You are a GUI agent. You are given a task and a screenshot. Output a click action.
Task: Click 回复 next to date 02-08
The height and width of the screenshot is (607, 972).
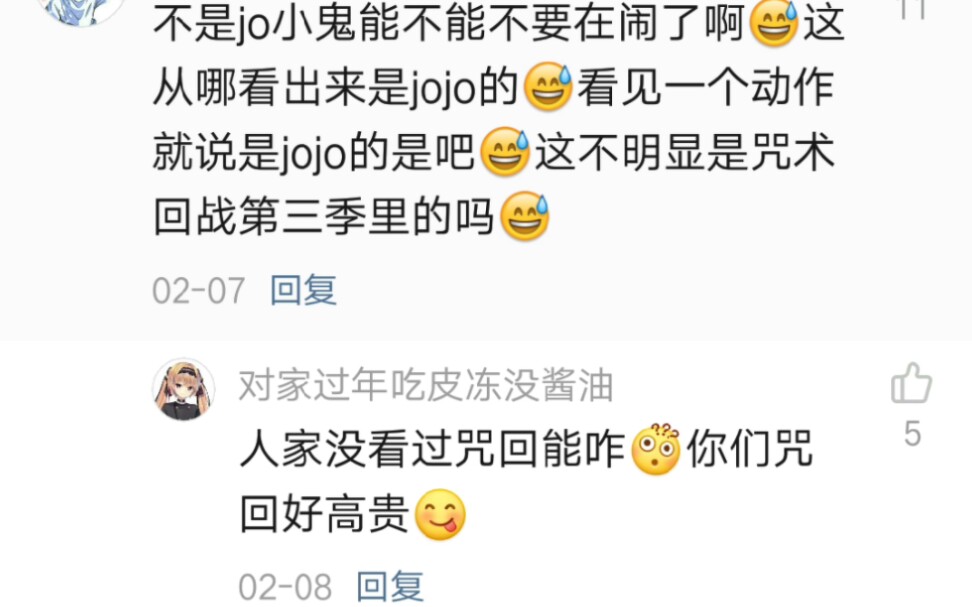tap(391, 586)
